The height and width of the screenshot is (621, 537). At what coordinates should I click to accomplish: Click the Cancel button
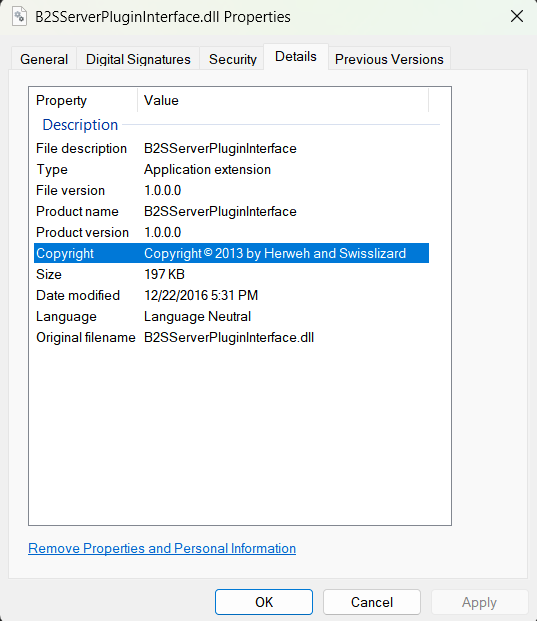(371, 602)
